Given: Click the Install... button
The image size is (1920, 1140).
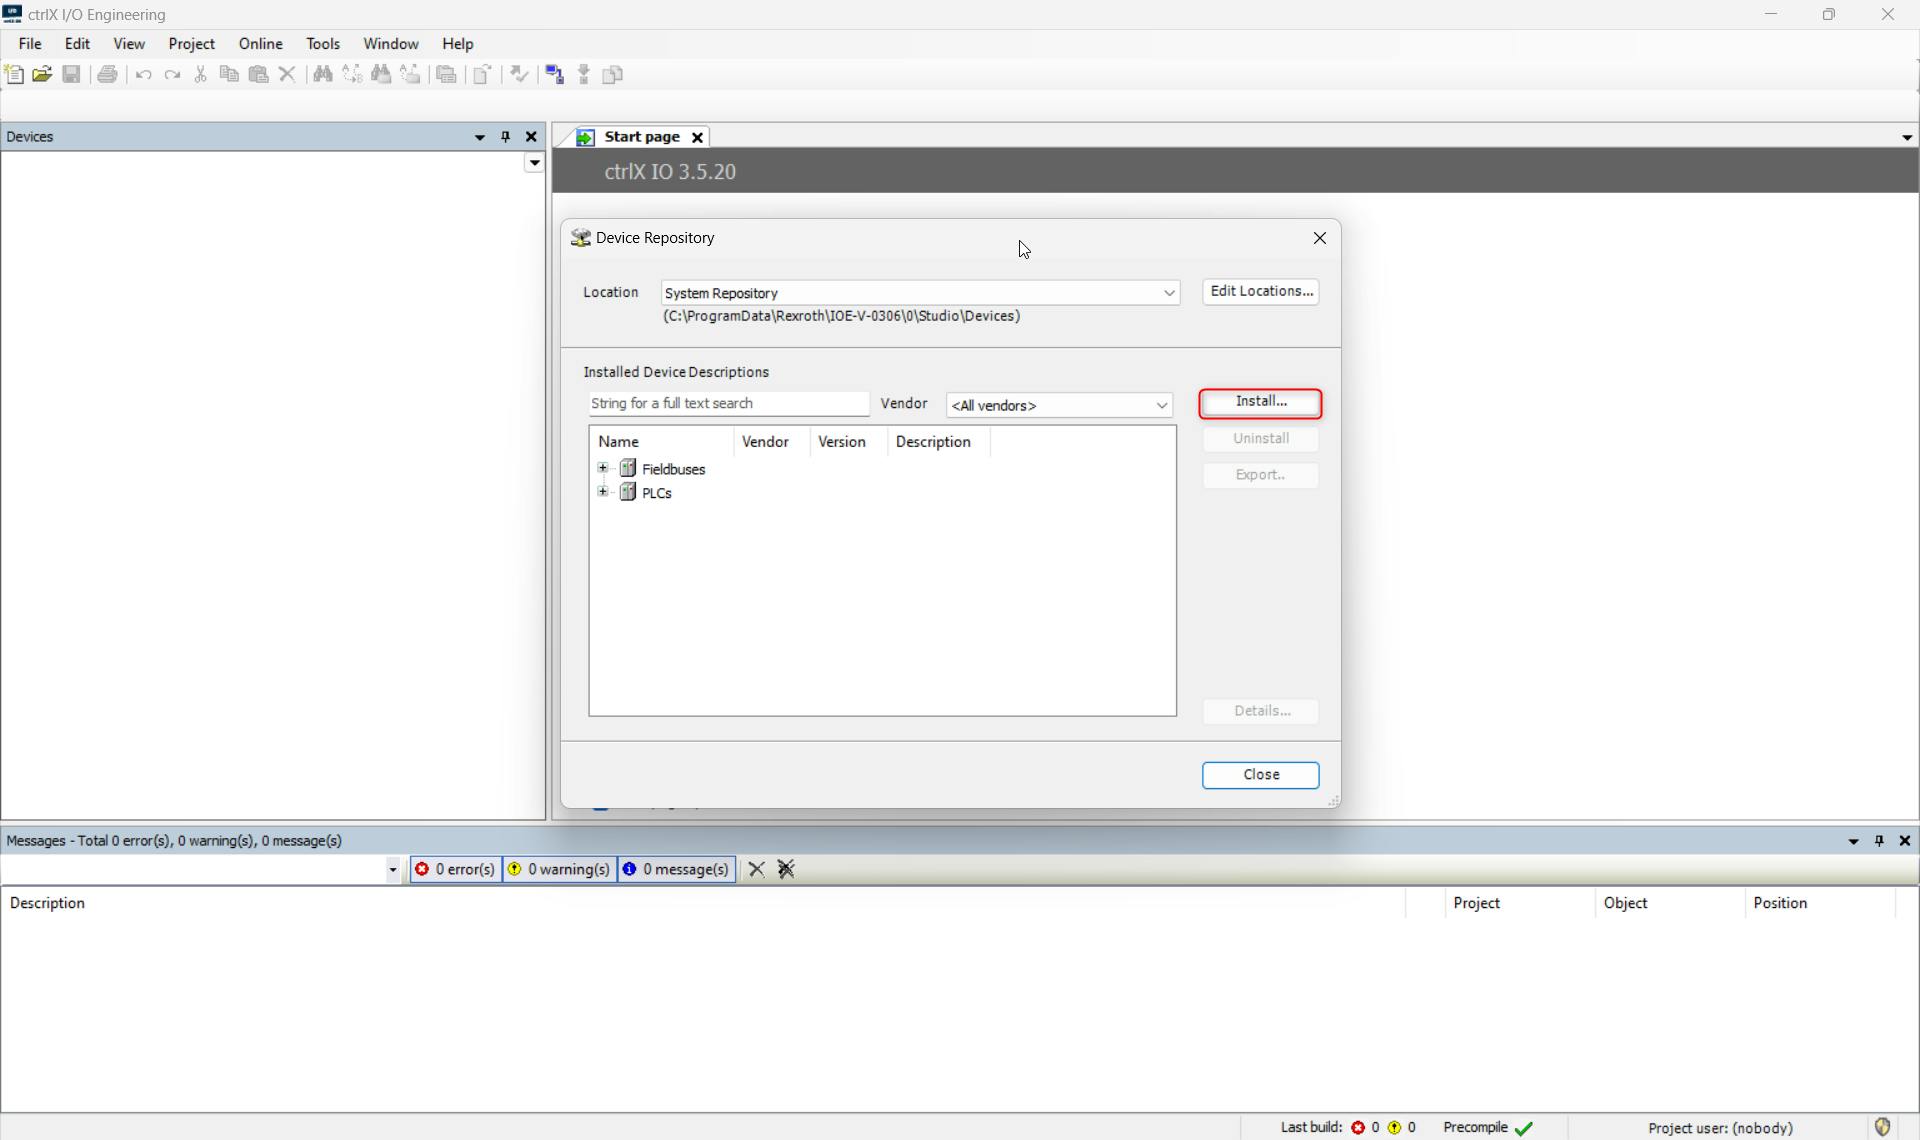Looking at the screenshot, I should click(1260, 402).
